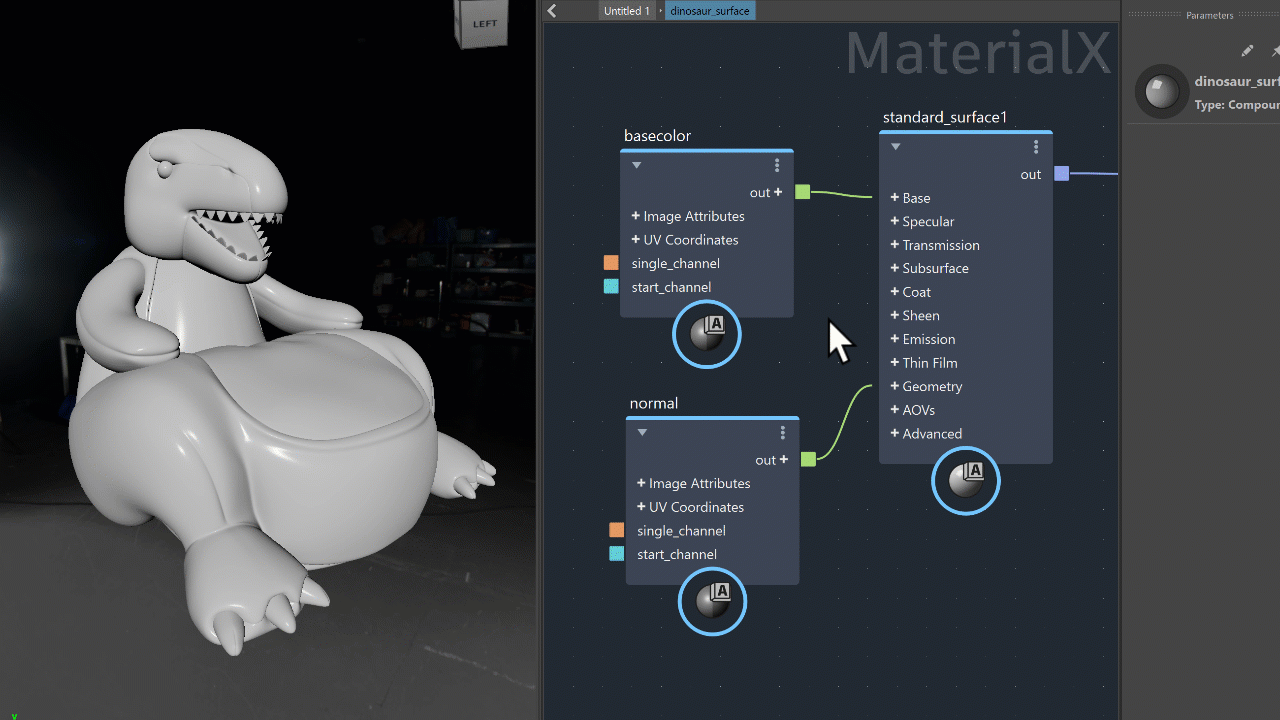Viewport: 1280px width, 720px height.
Task: Expand the Subsurface group
Action: coord(895,268)
